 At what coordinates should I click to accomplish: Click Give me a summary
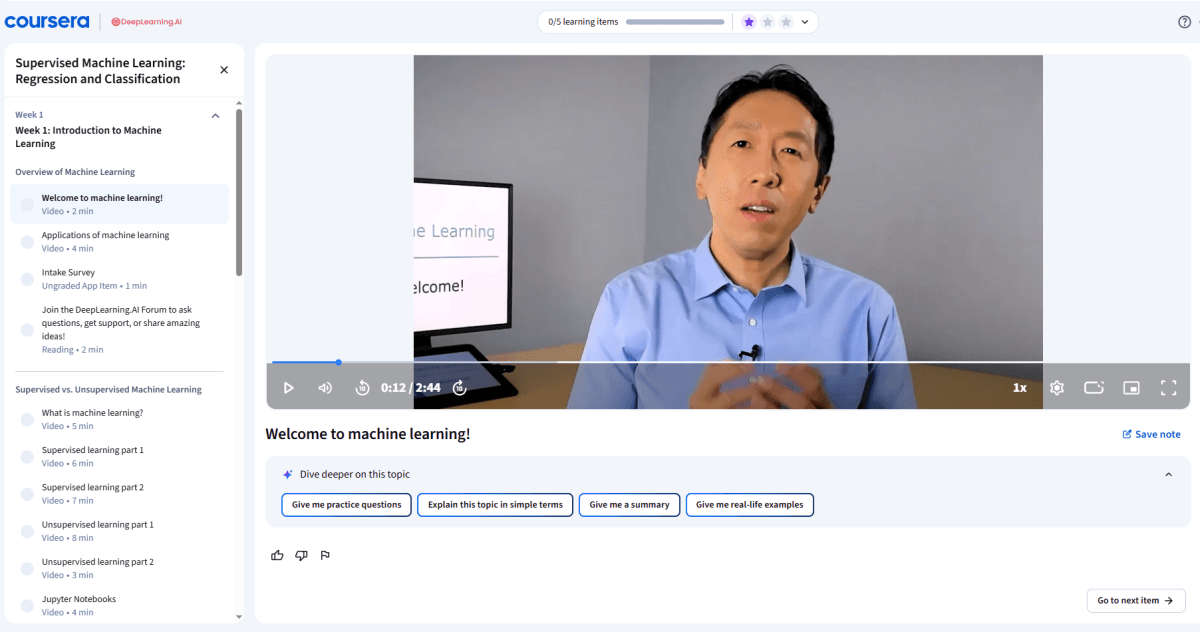(629, 505)
